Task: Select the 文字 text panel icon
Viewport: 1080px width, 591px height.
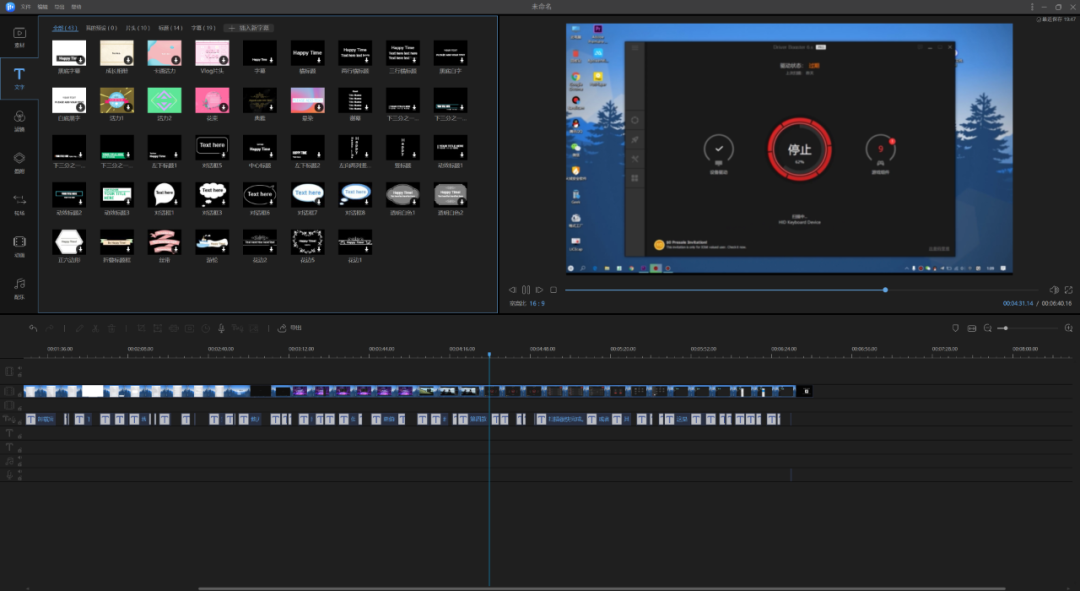Action: click(19, 78)
